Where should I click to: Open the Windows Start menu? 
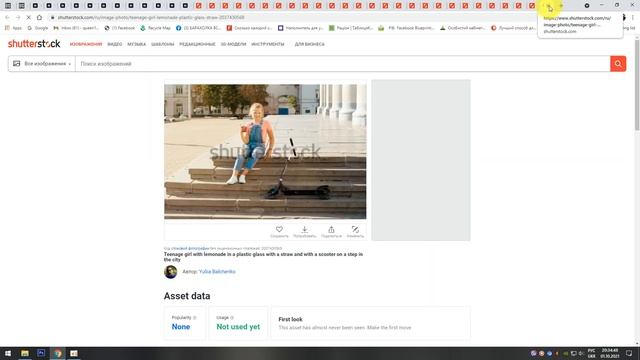(x=8, y=353)
